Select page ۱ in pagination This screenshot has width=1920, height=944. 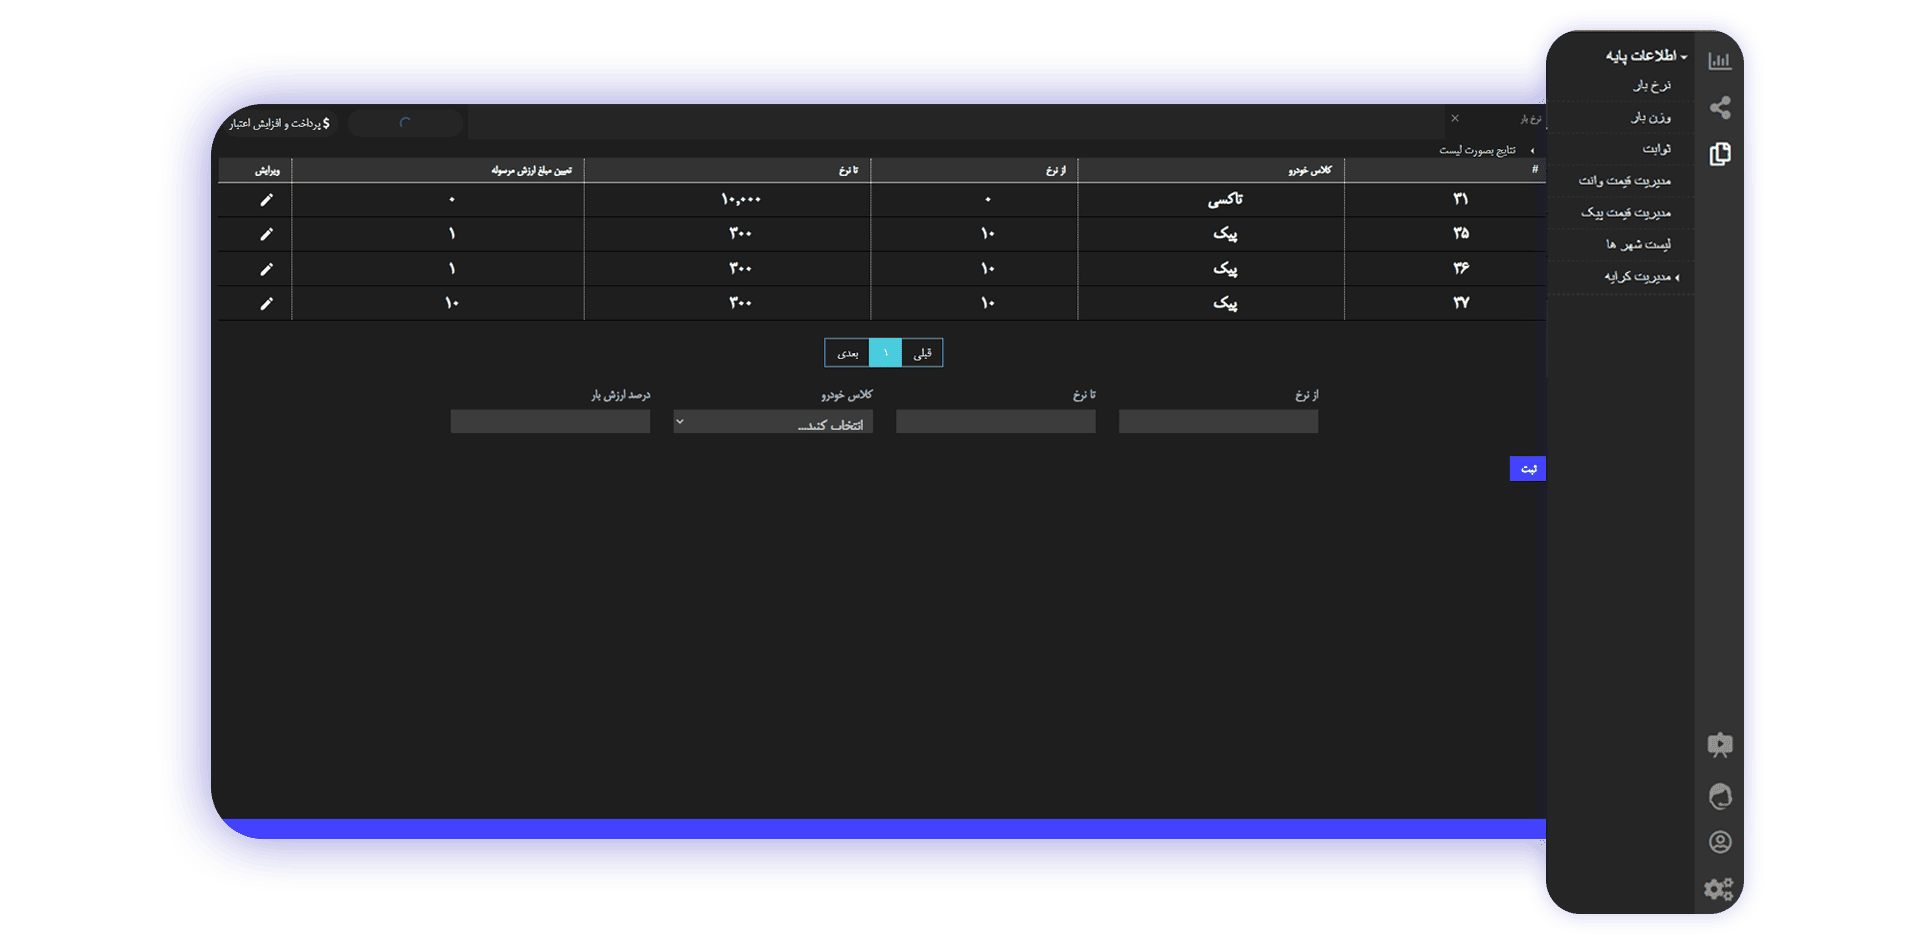[885, 353]
